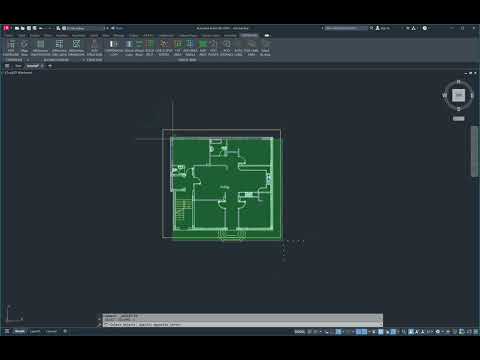Switch to the Layout1 tab
This screenshot has height=360, width=480.
35,331
